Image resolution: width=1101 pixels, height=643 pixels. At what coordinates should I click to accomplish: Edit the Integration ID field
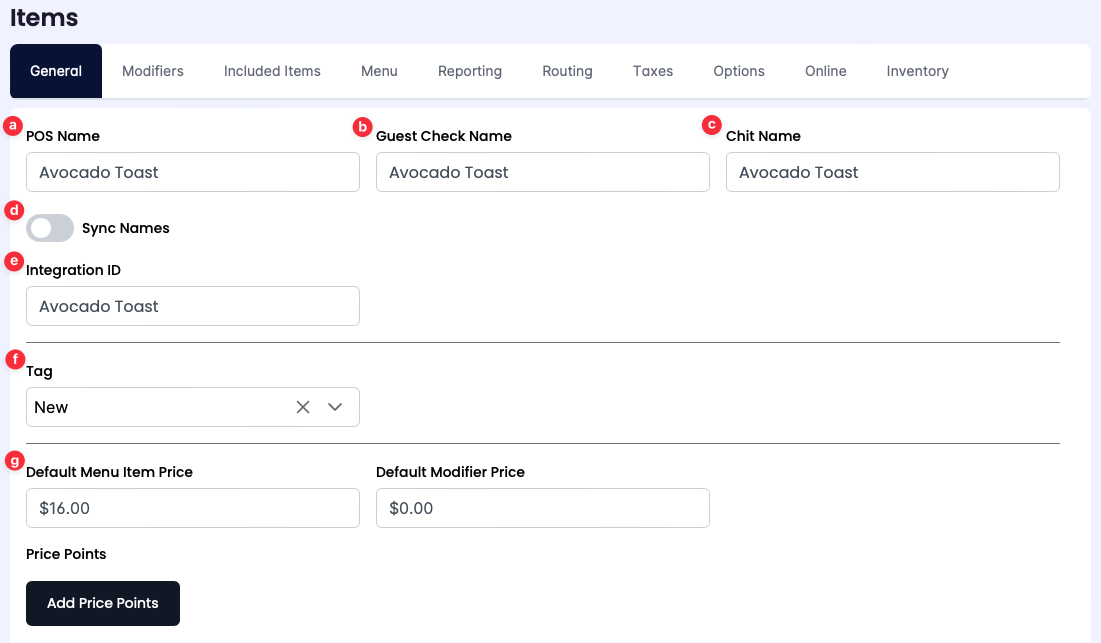click(193, 306)
